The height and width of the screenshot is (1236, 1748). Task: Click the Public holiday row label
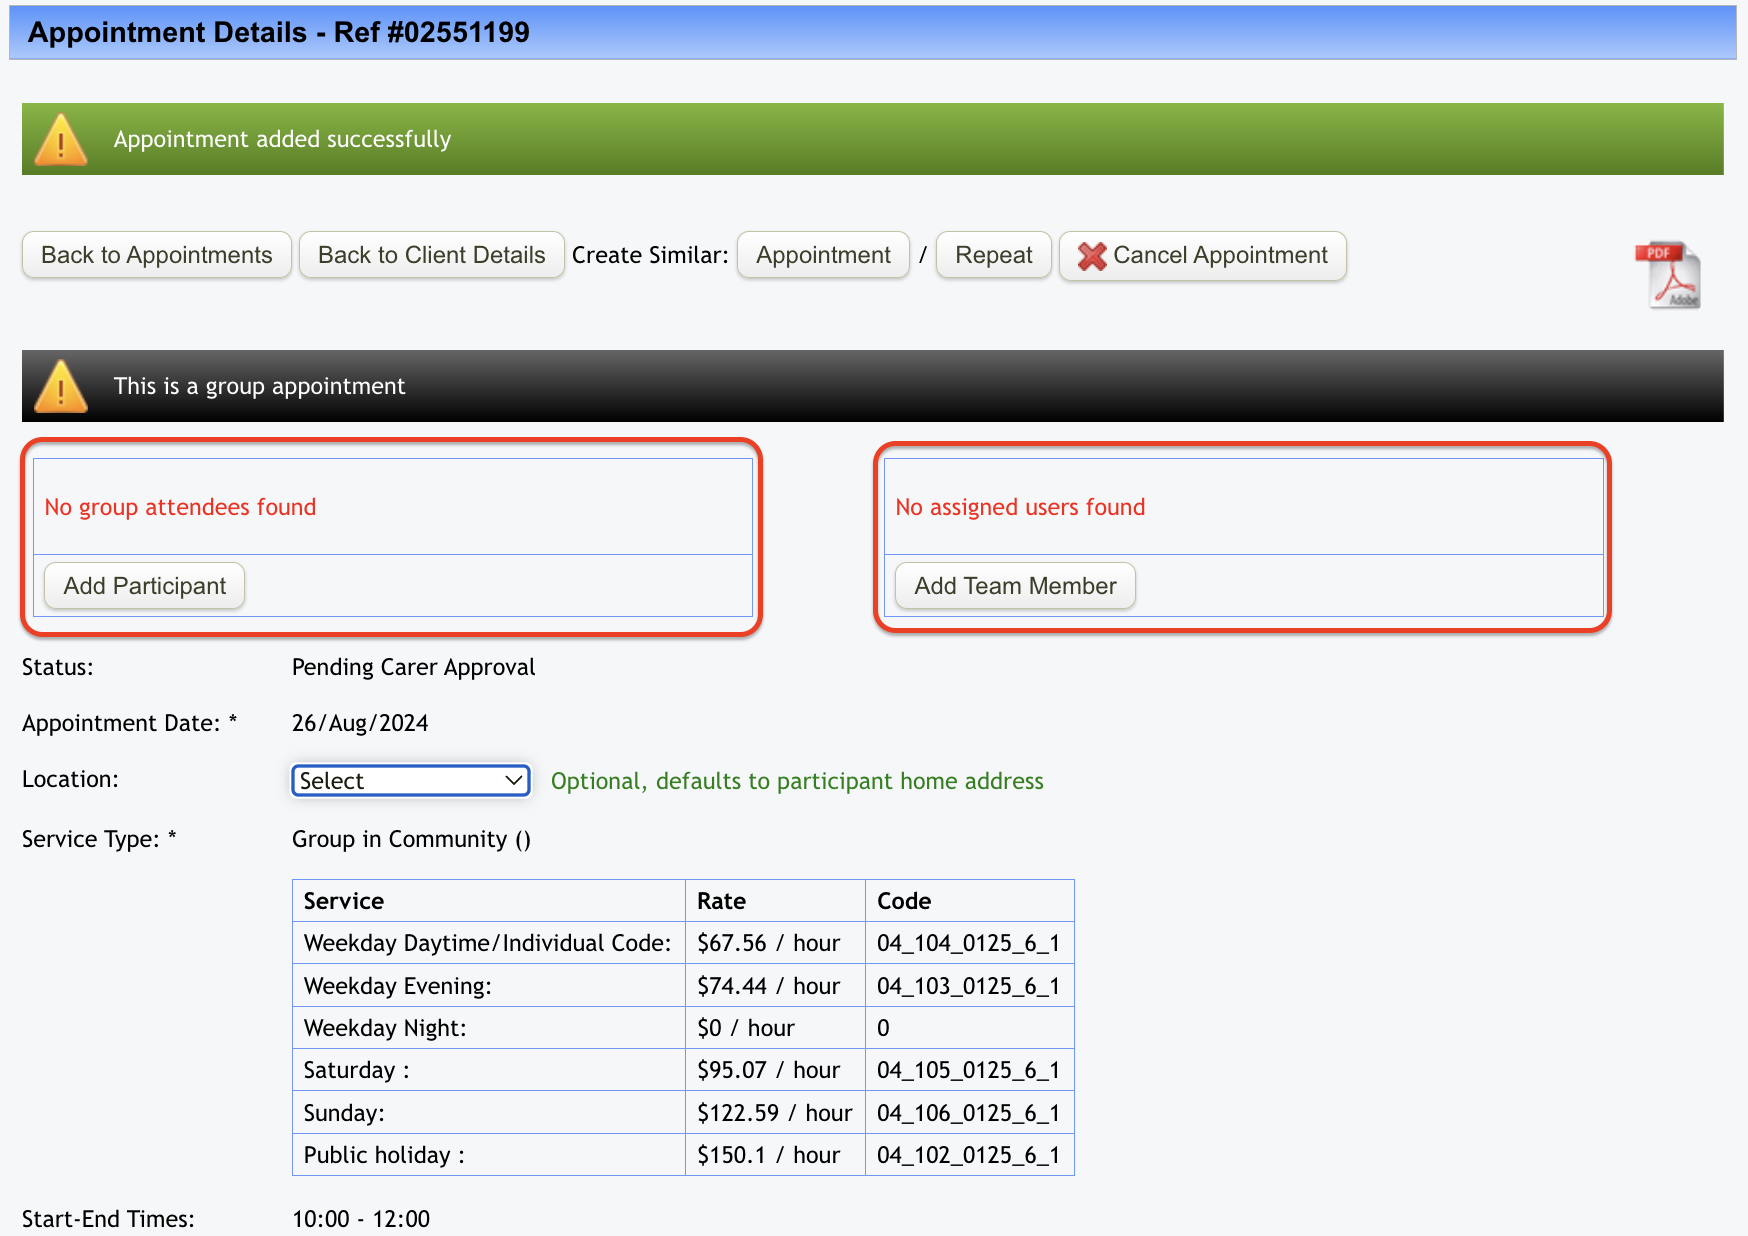pos(488,1155)
